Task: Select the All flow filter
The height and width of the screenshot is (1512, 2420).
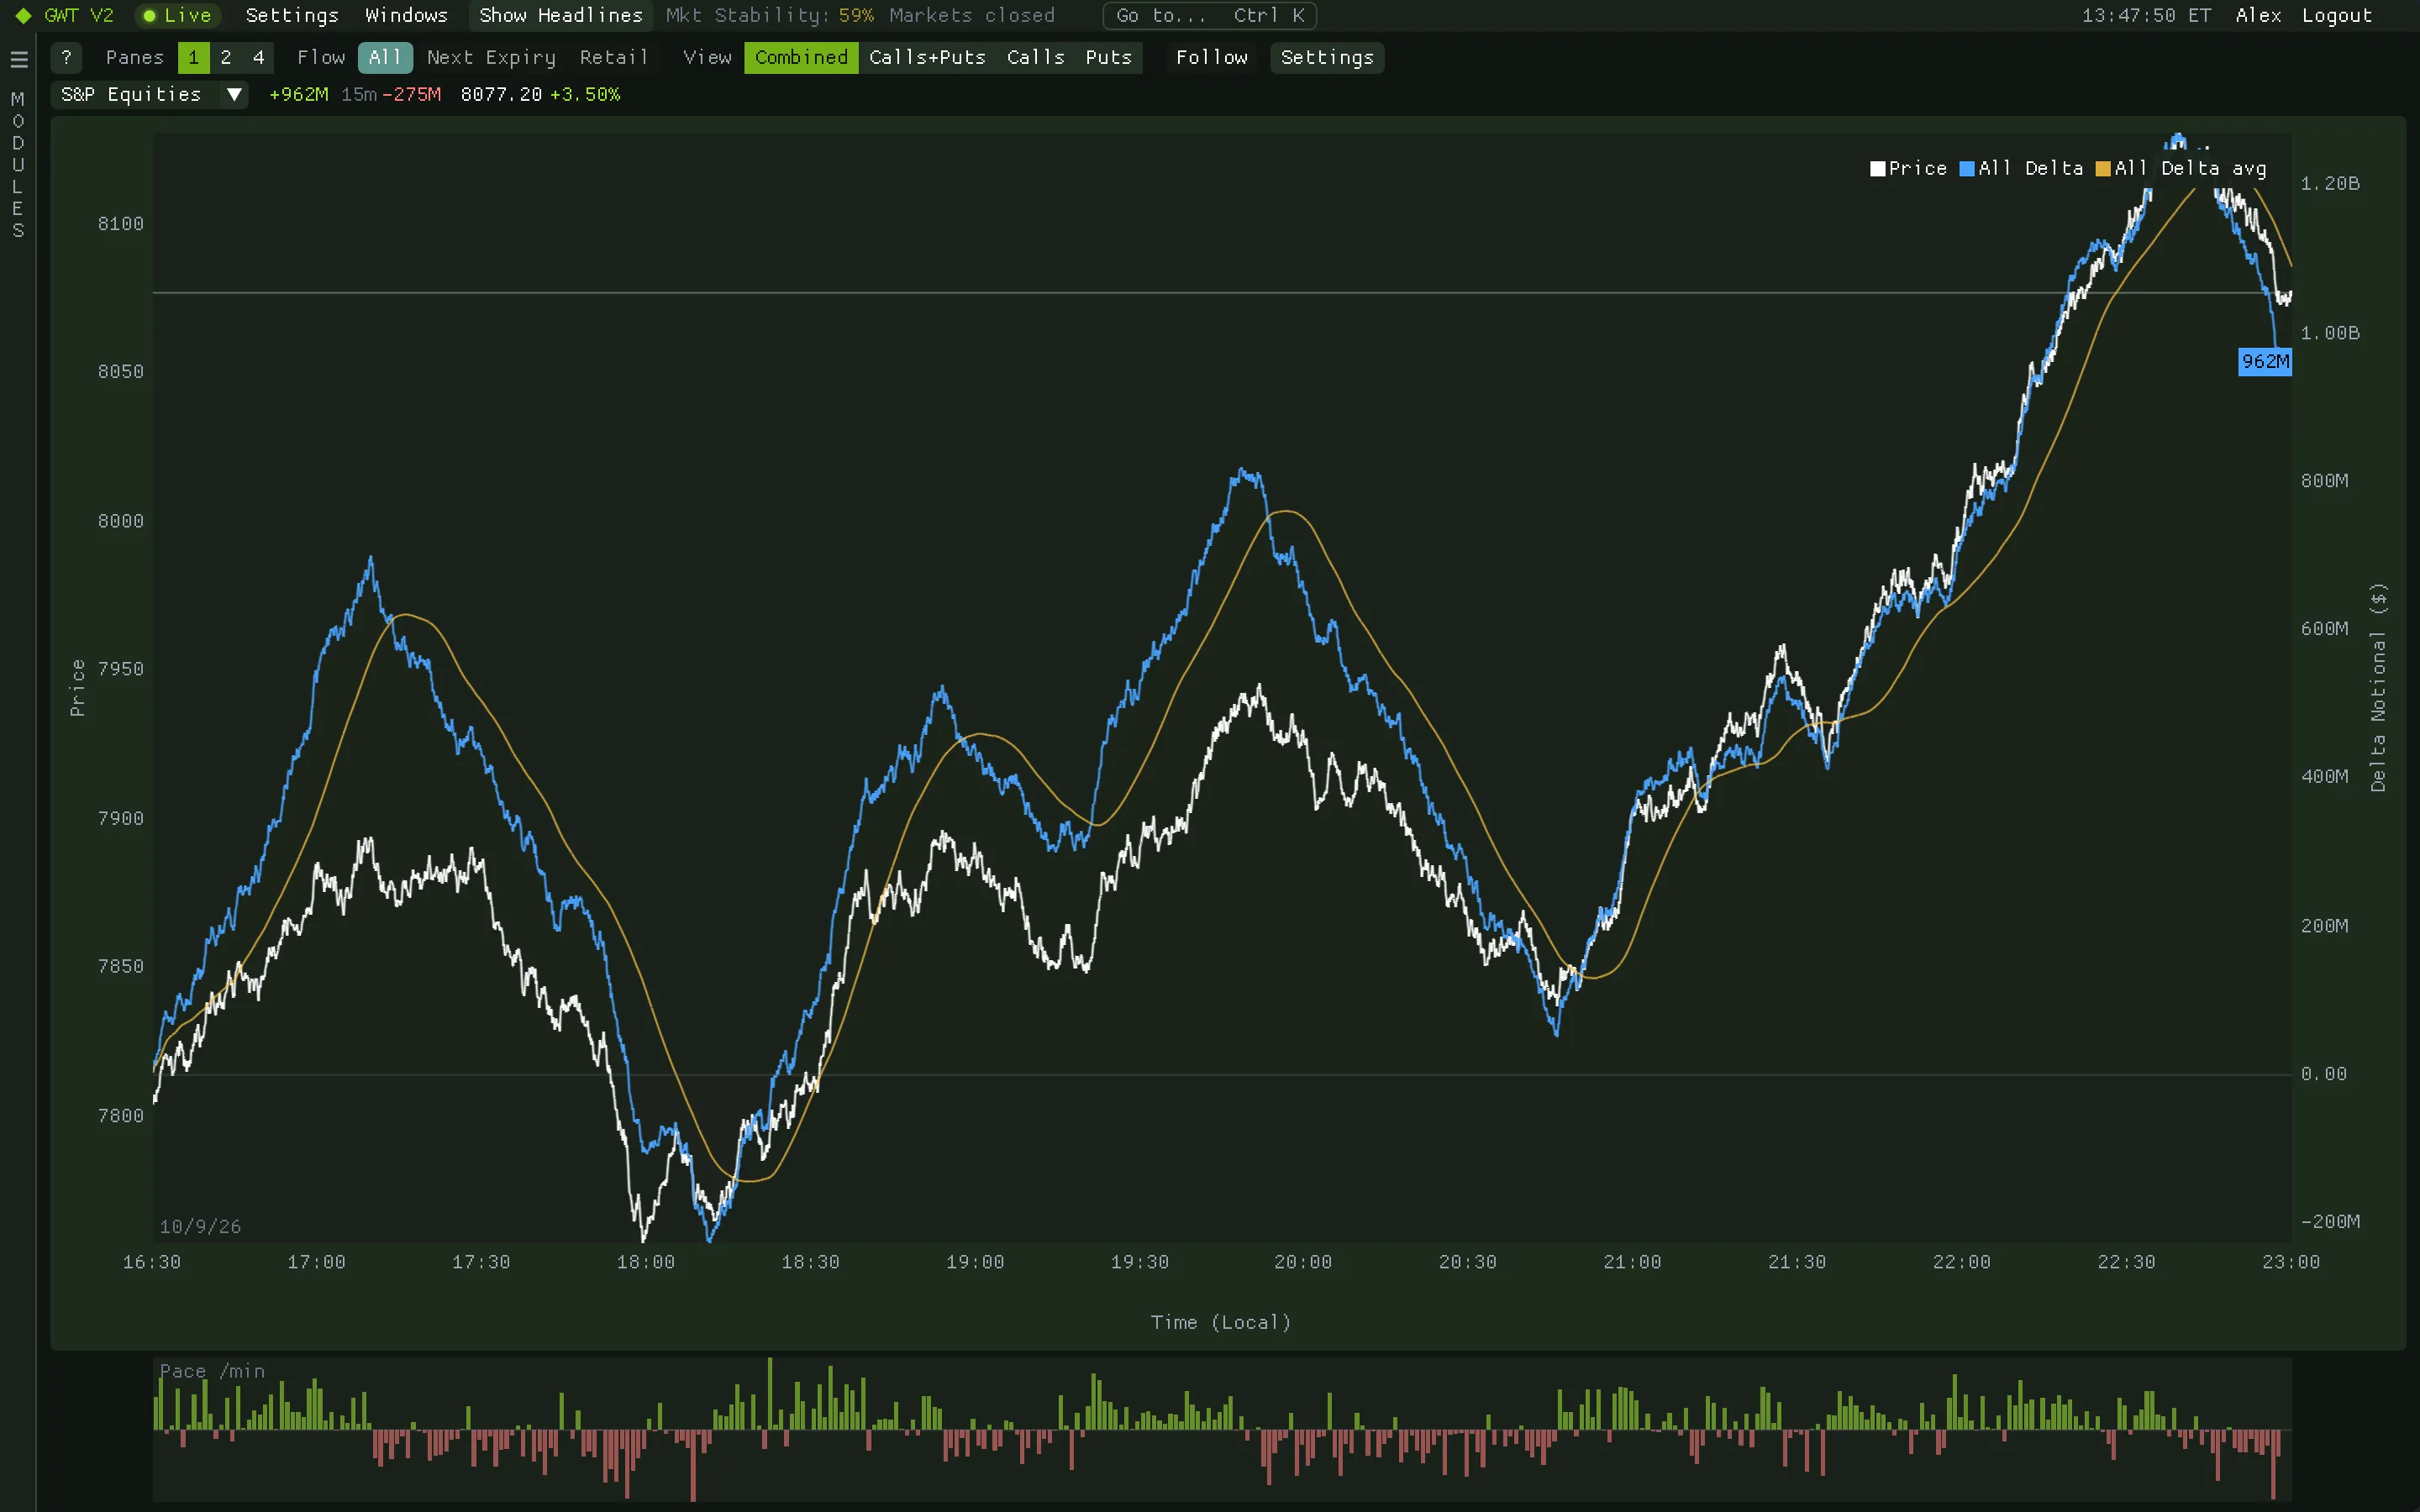Action: click(x=385, y=57)
